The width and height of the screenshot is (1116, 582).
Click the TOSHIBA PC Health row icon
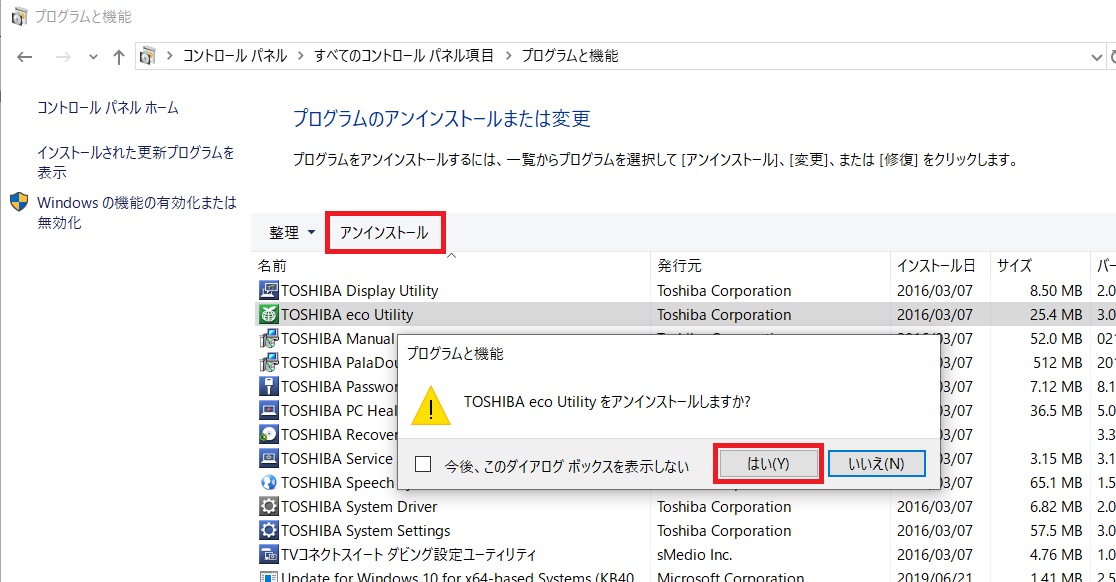coord(268,411)
